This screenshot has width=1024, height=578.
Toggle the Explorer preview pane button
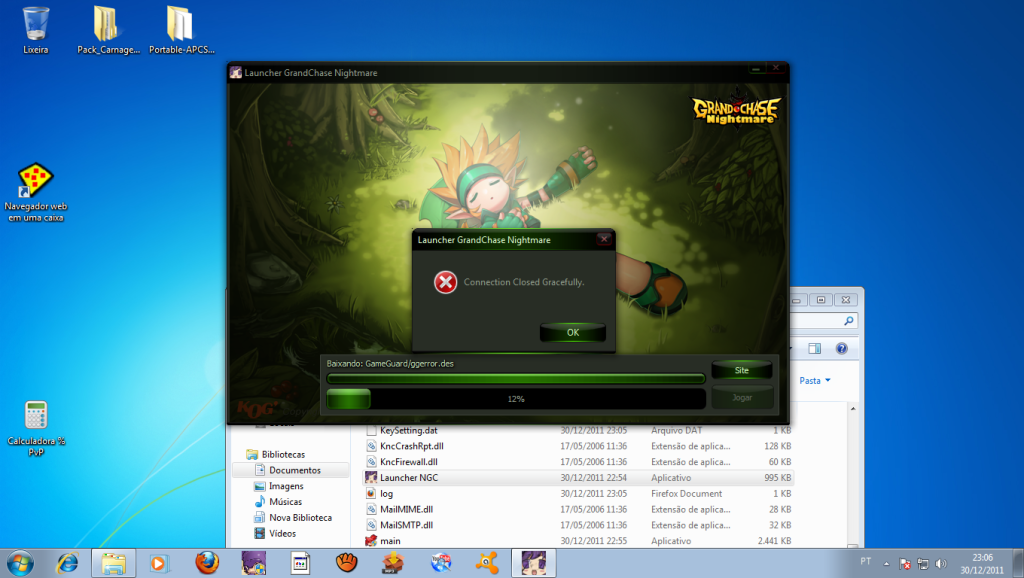tap(814, 349)
